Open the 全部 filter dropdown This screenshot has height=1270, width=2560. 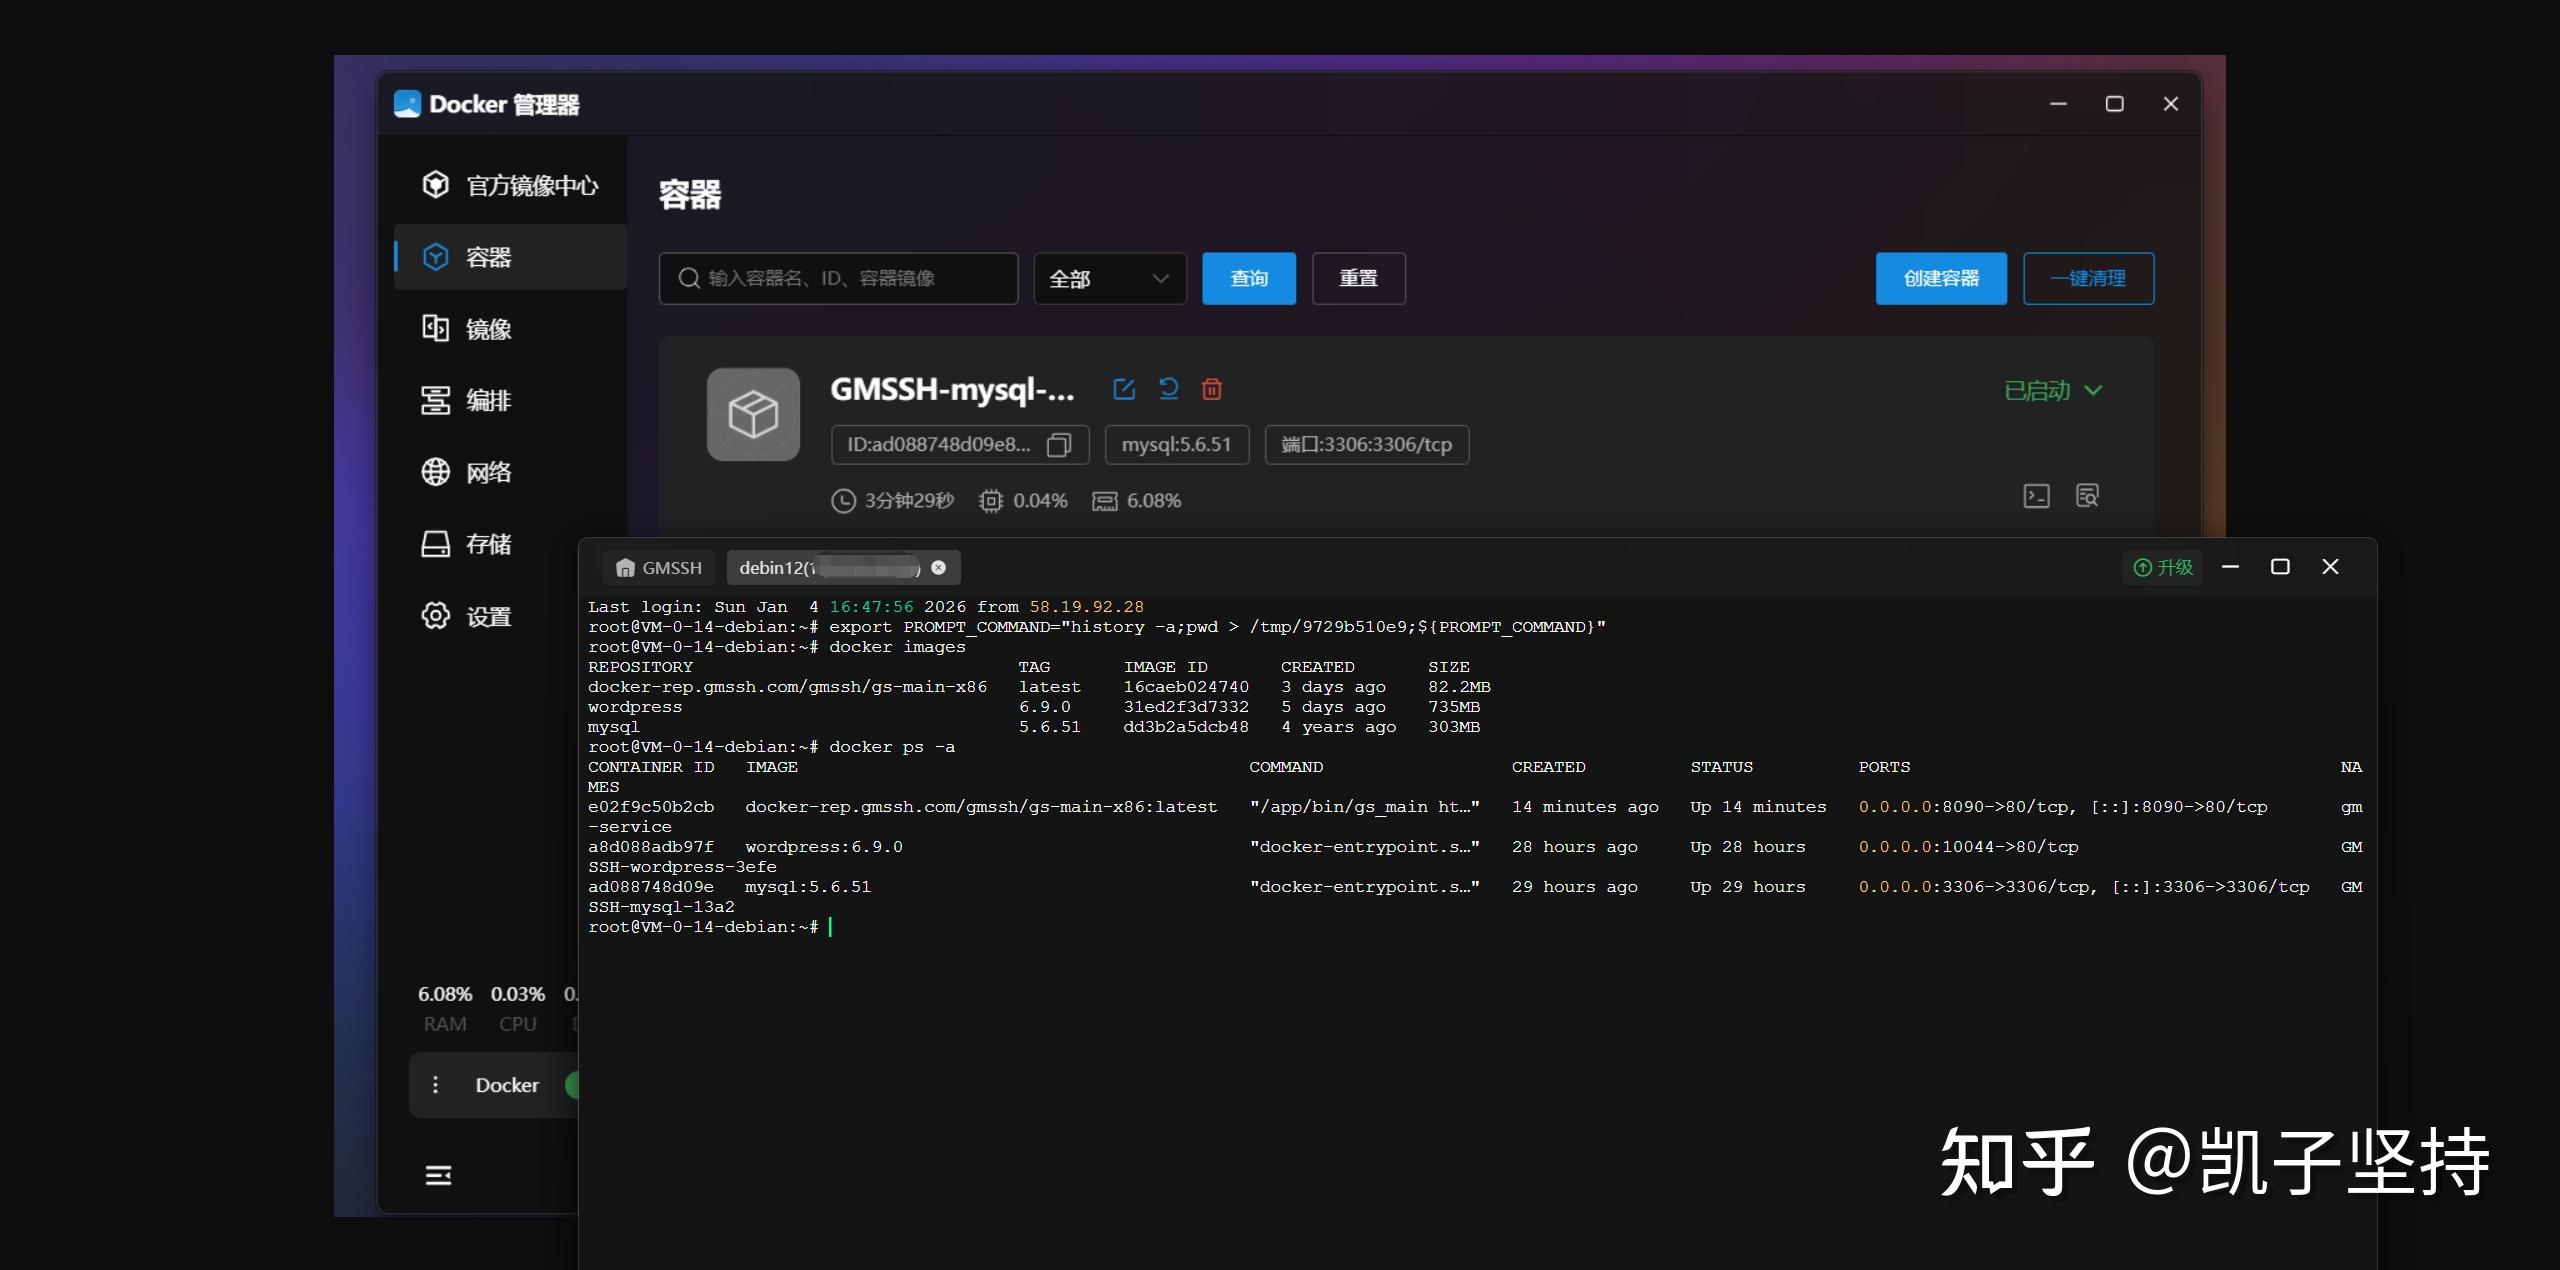pos(1109,279)
